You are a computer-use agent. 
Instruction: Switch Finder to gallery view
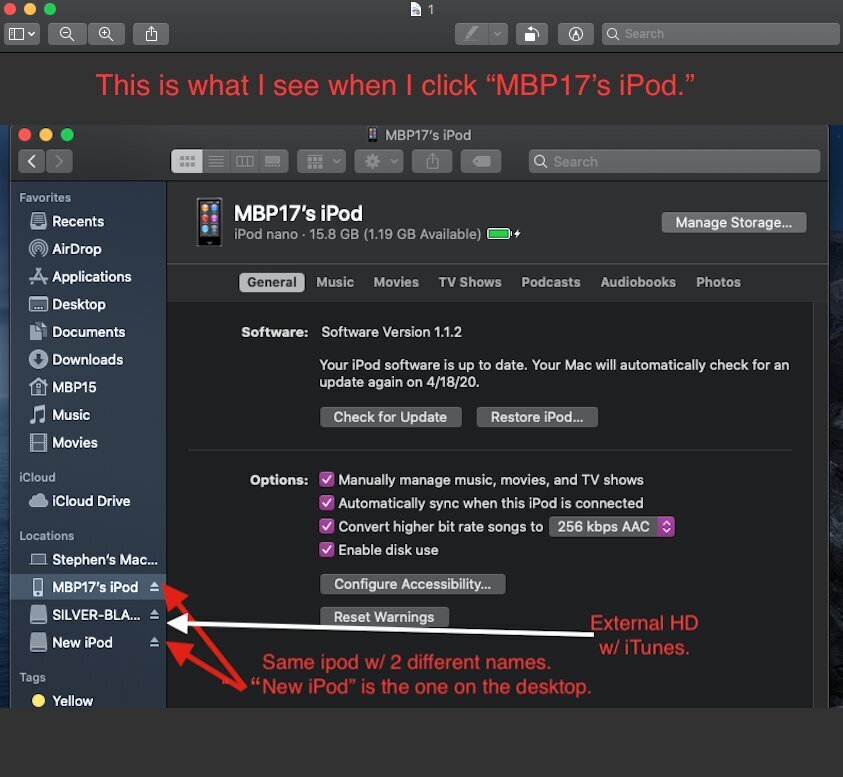273,161
